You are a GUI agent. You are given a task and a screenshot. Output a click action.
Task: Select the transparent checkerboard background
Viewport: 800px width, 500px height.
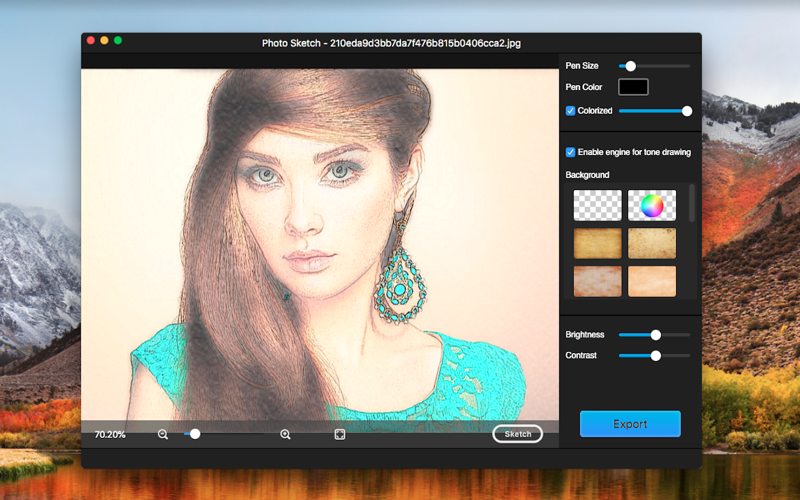597,205
